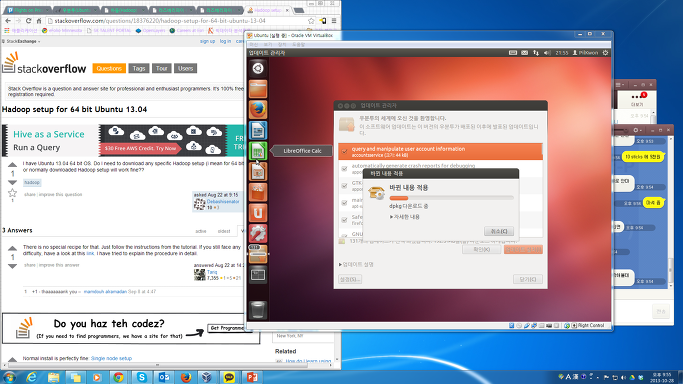Open the Tags page
683x384 pixels.
coord(139,68)
